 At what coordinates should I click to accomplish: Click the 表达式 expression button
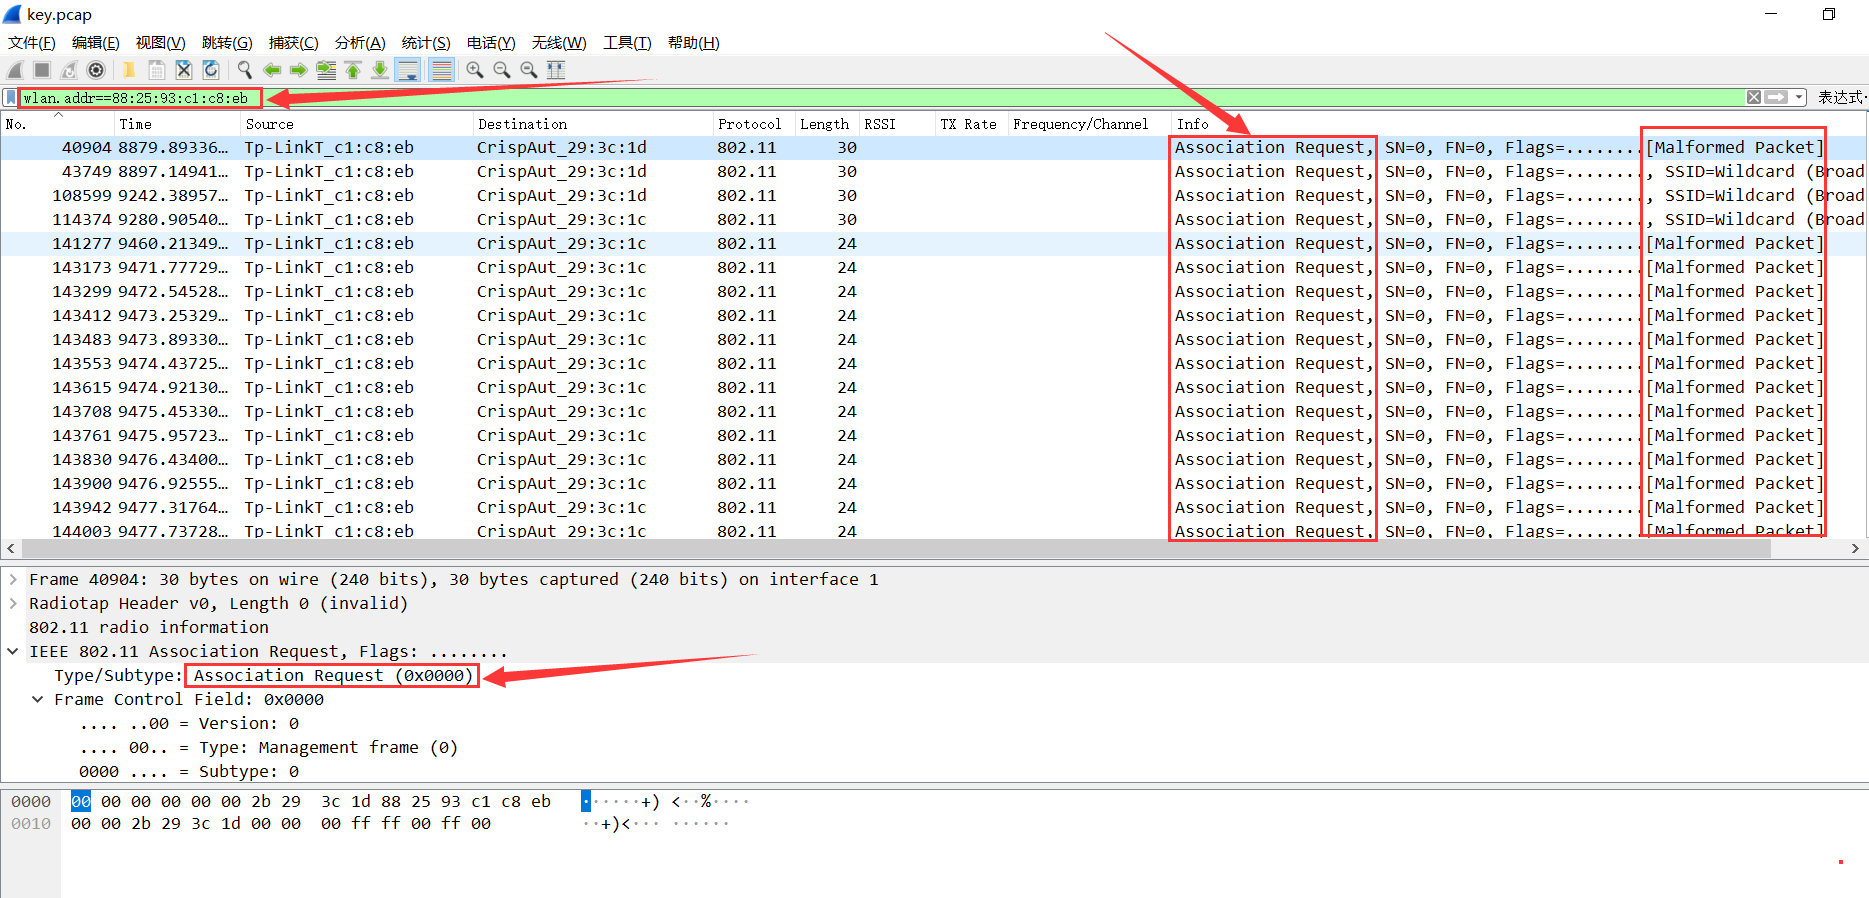point(1840,98)
